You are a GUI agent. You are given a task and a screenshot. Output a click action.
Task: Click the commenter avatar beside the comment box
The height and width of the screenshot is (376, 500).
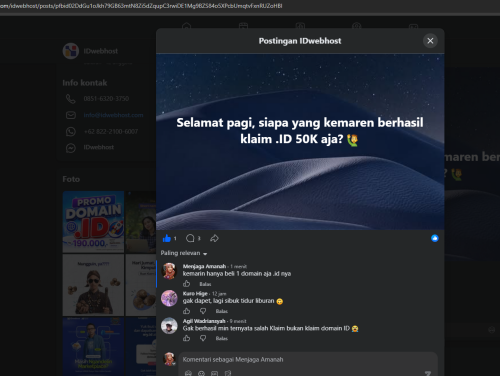[x=169, y=359]
